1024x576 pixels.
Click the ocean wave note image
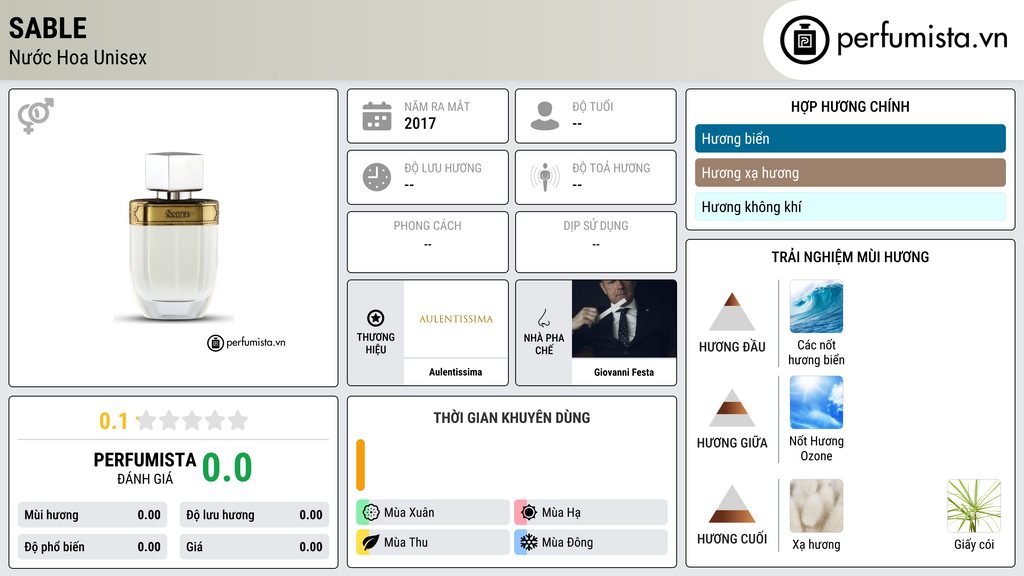tap(816, 306)
